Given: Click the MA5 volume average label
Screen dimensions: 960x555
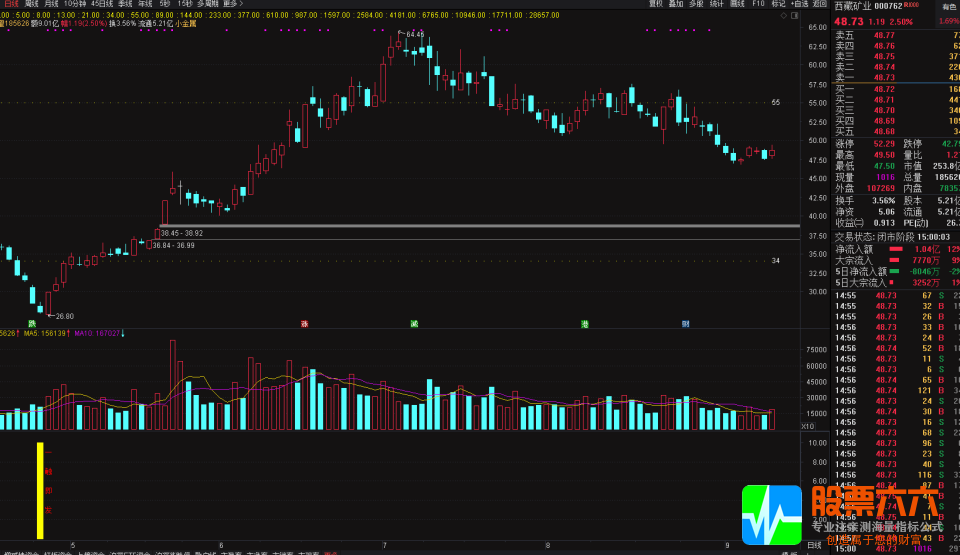Looking at the screenshot, I should (47, 333).
